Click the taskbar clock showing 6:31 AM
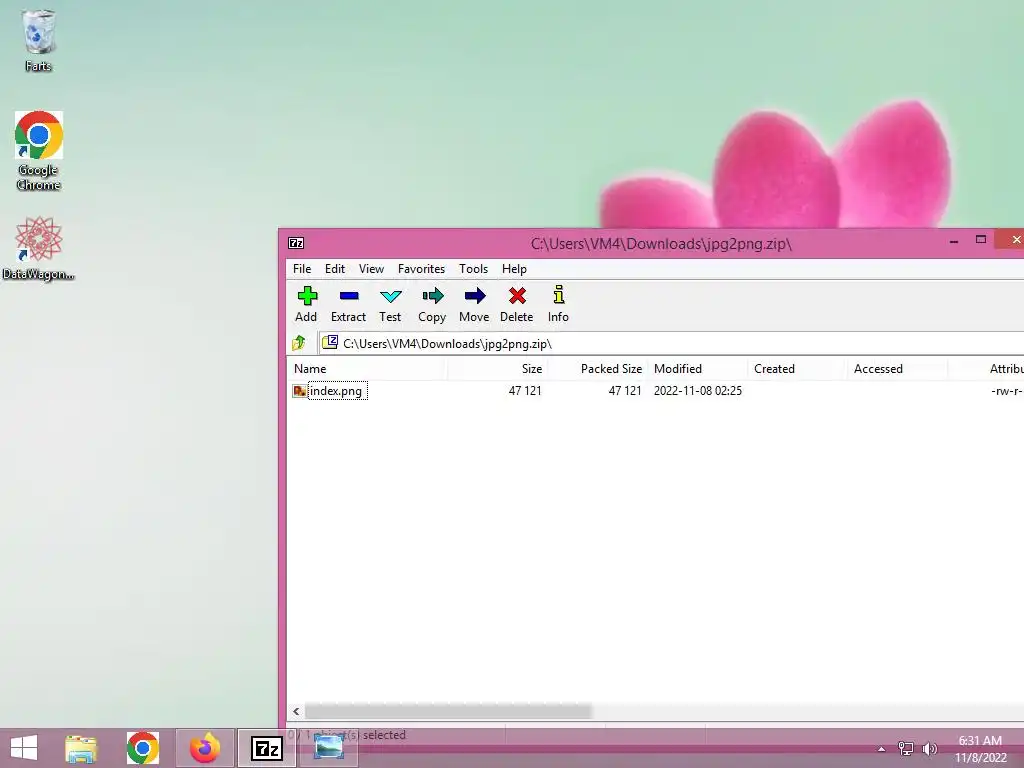This screenshot has width=1024, height=768. (x=980, y=749)
